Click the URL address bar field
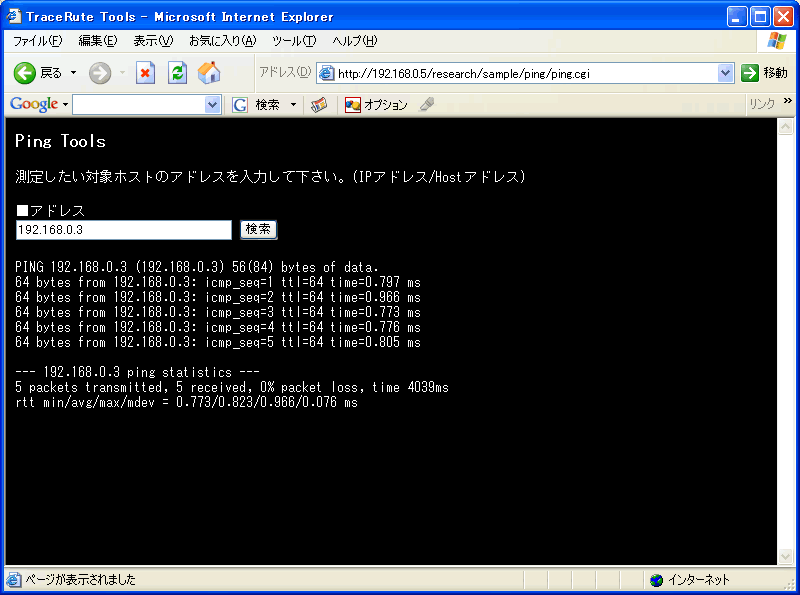The image size is (800, 595). [x=526, y=73]
